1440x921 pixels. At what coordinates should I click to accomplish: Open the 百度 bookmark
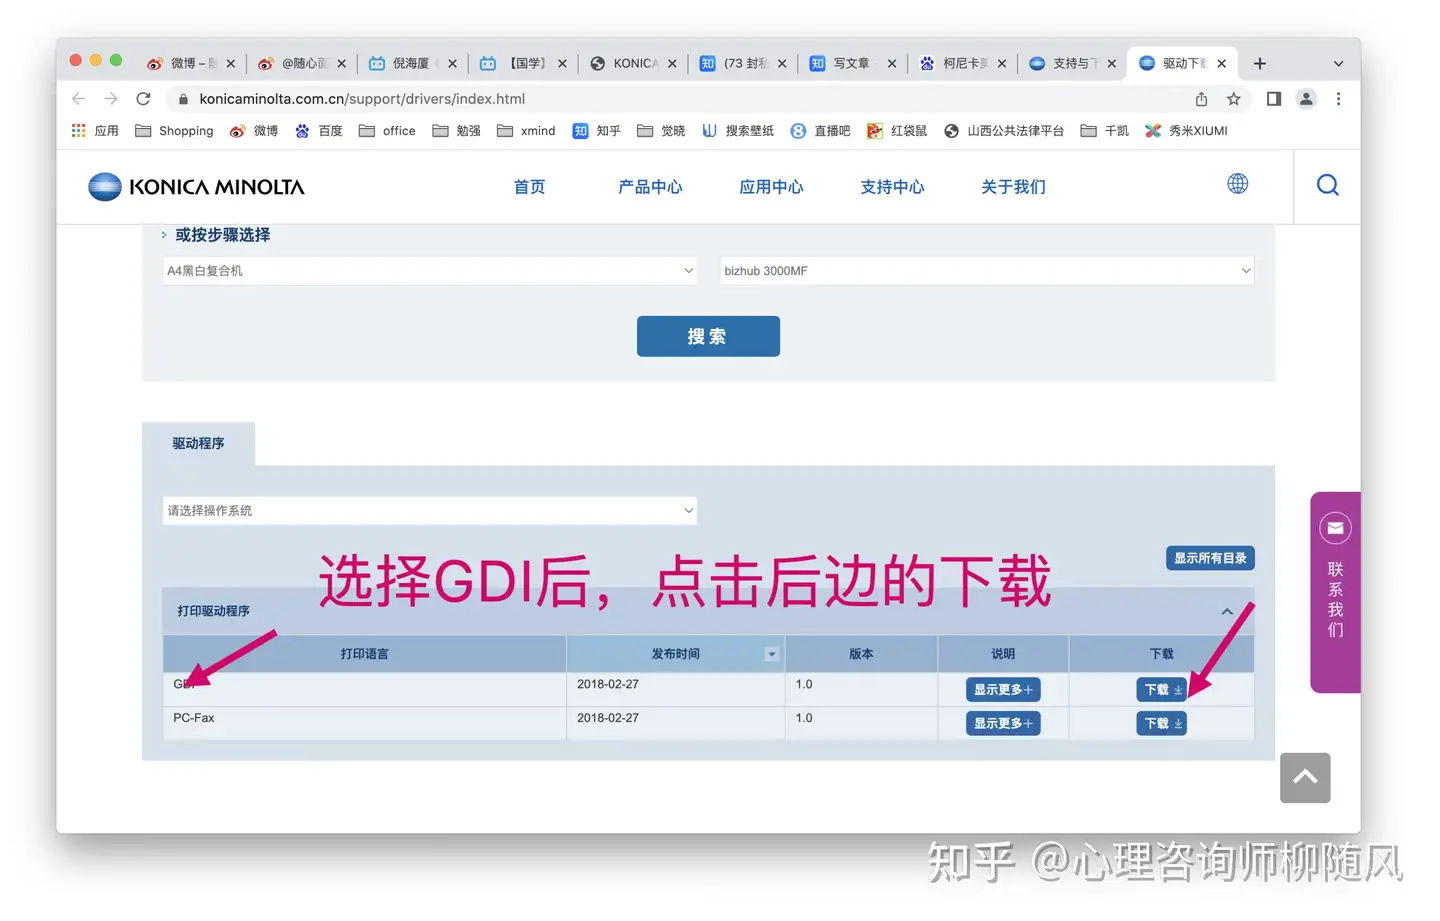coord(318,131)
